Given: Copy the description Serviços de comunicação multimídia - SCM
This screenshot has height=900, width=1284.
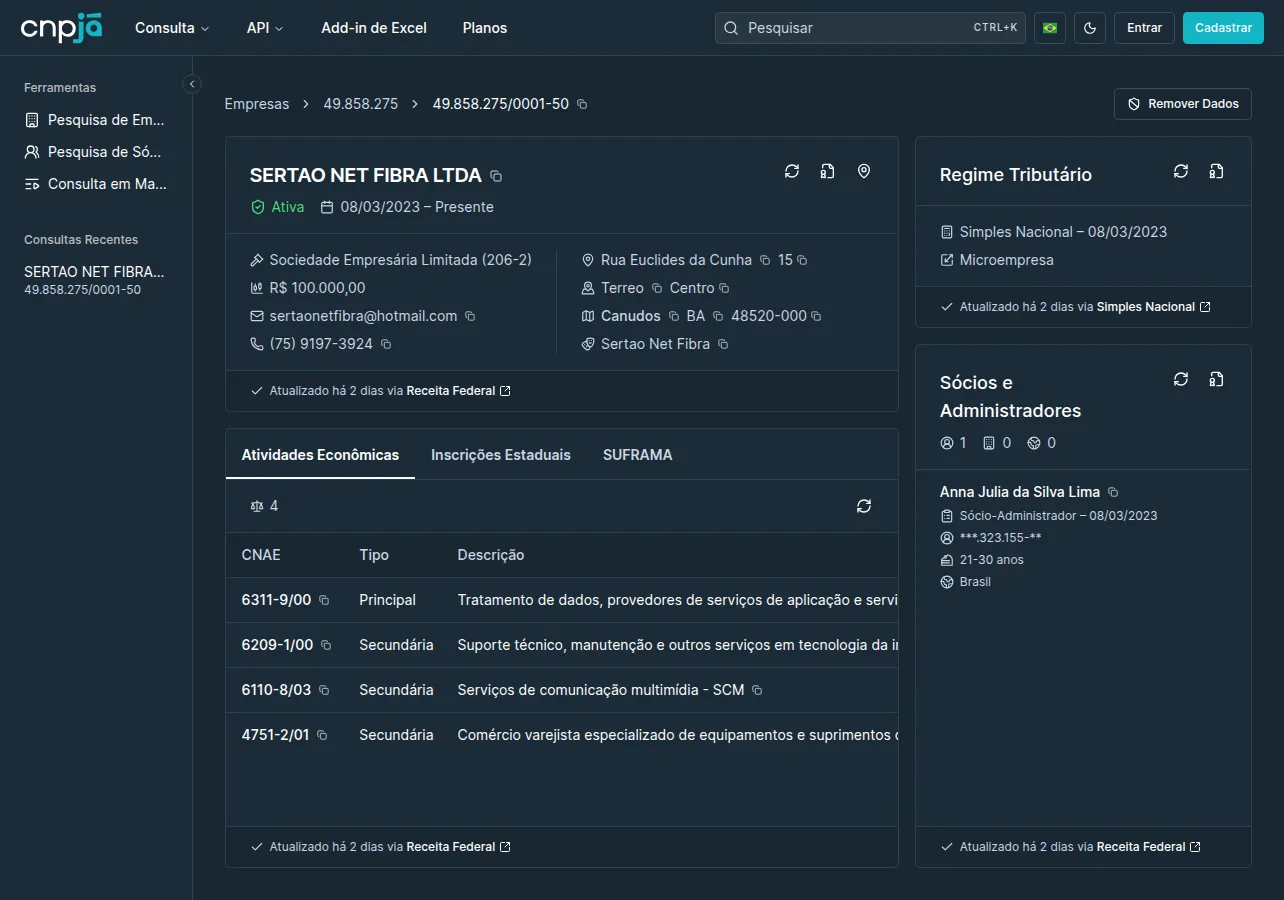Looking at the screenshot, I should 757,690.
